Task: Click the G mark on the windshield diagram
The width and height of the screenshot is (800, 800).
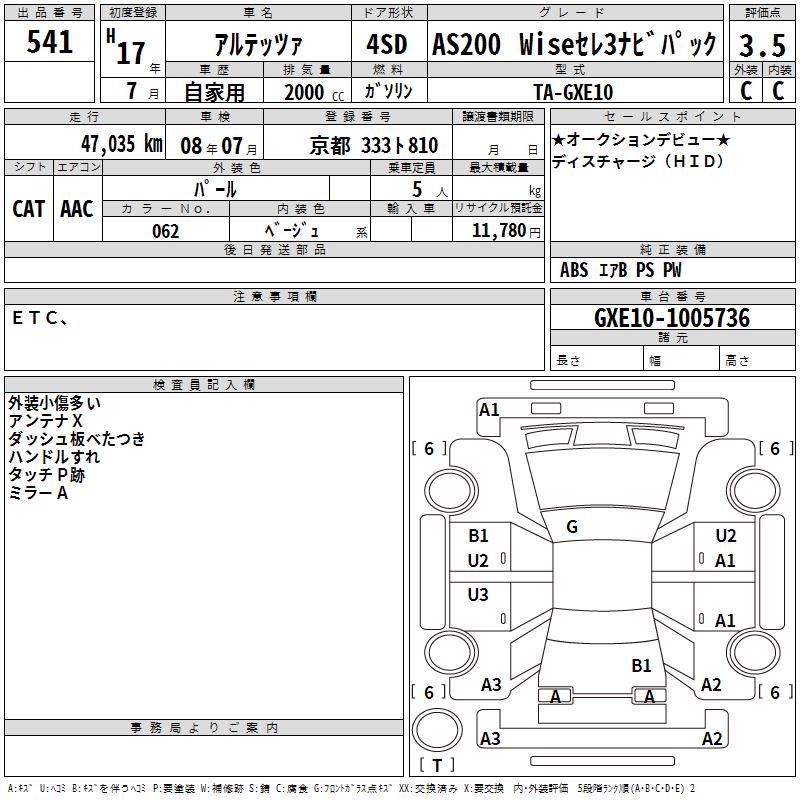Action: point(572,527)
